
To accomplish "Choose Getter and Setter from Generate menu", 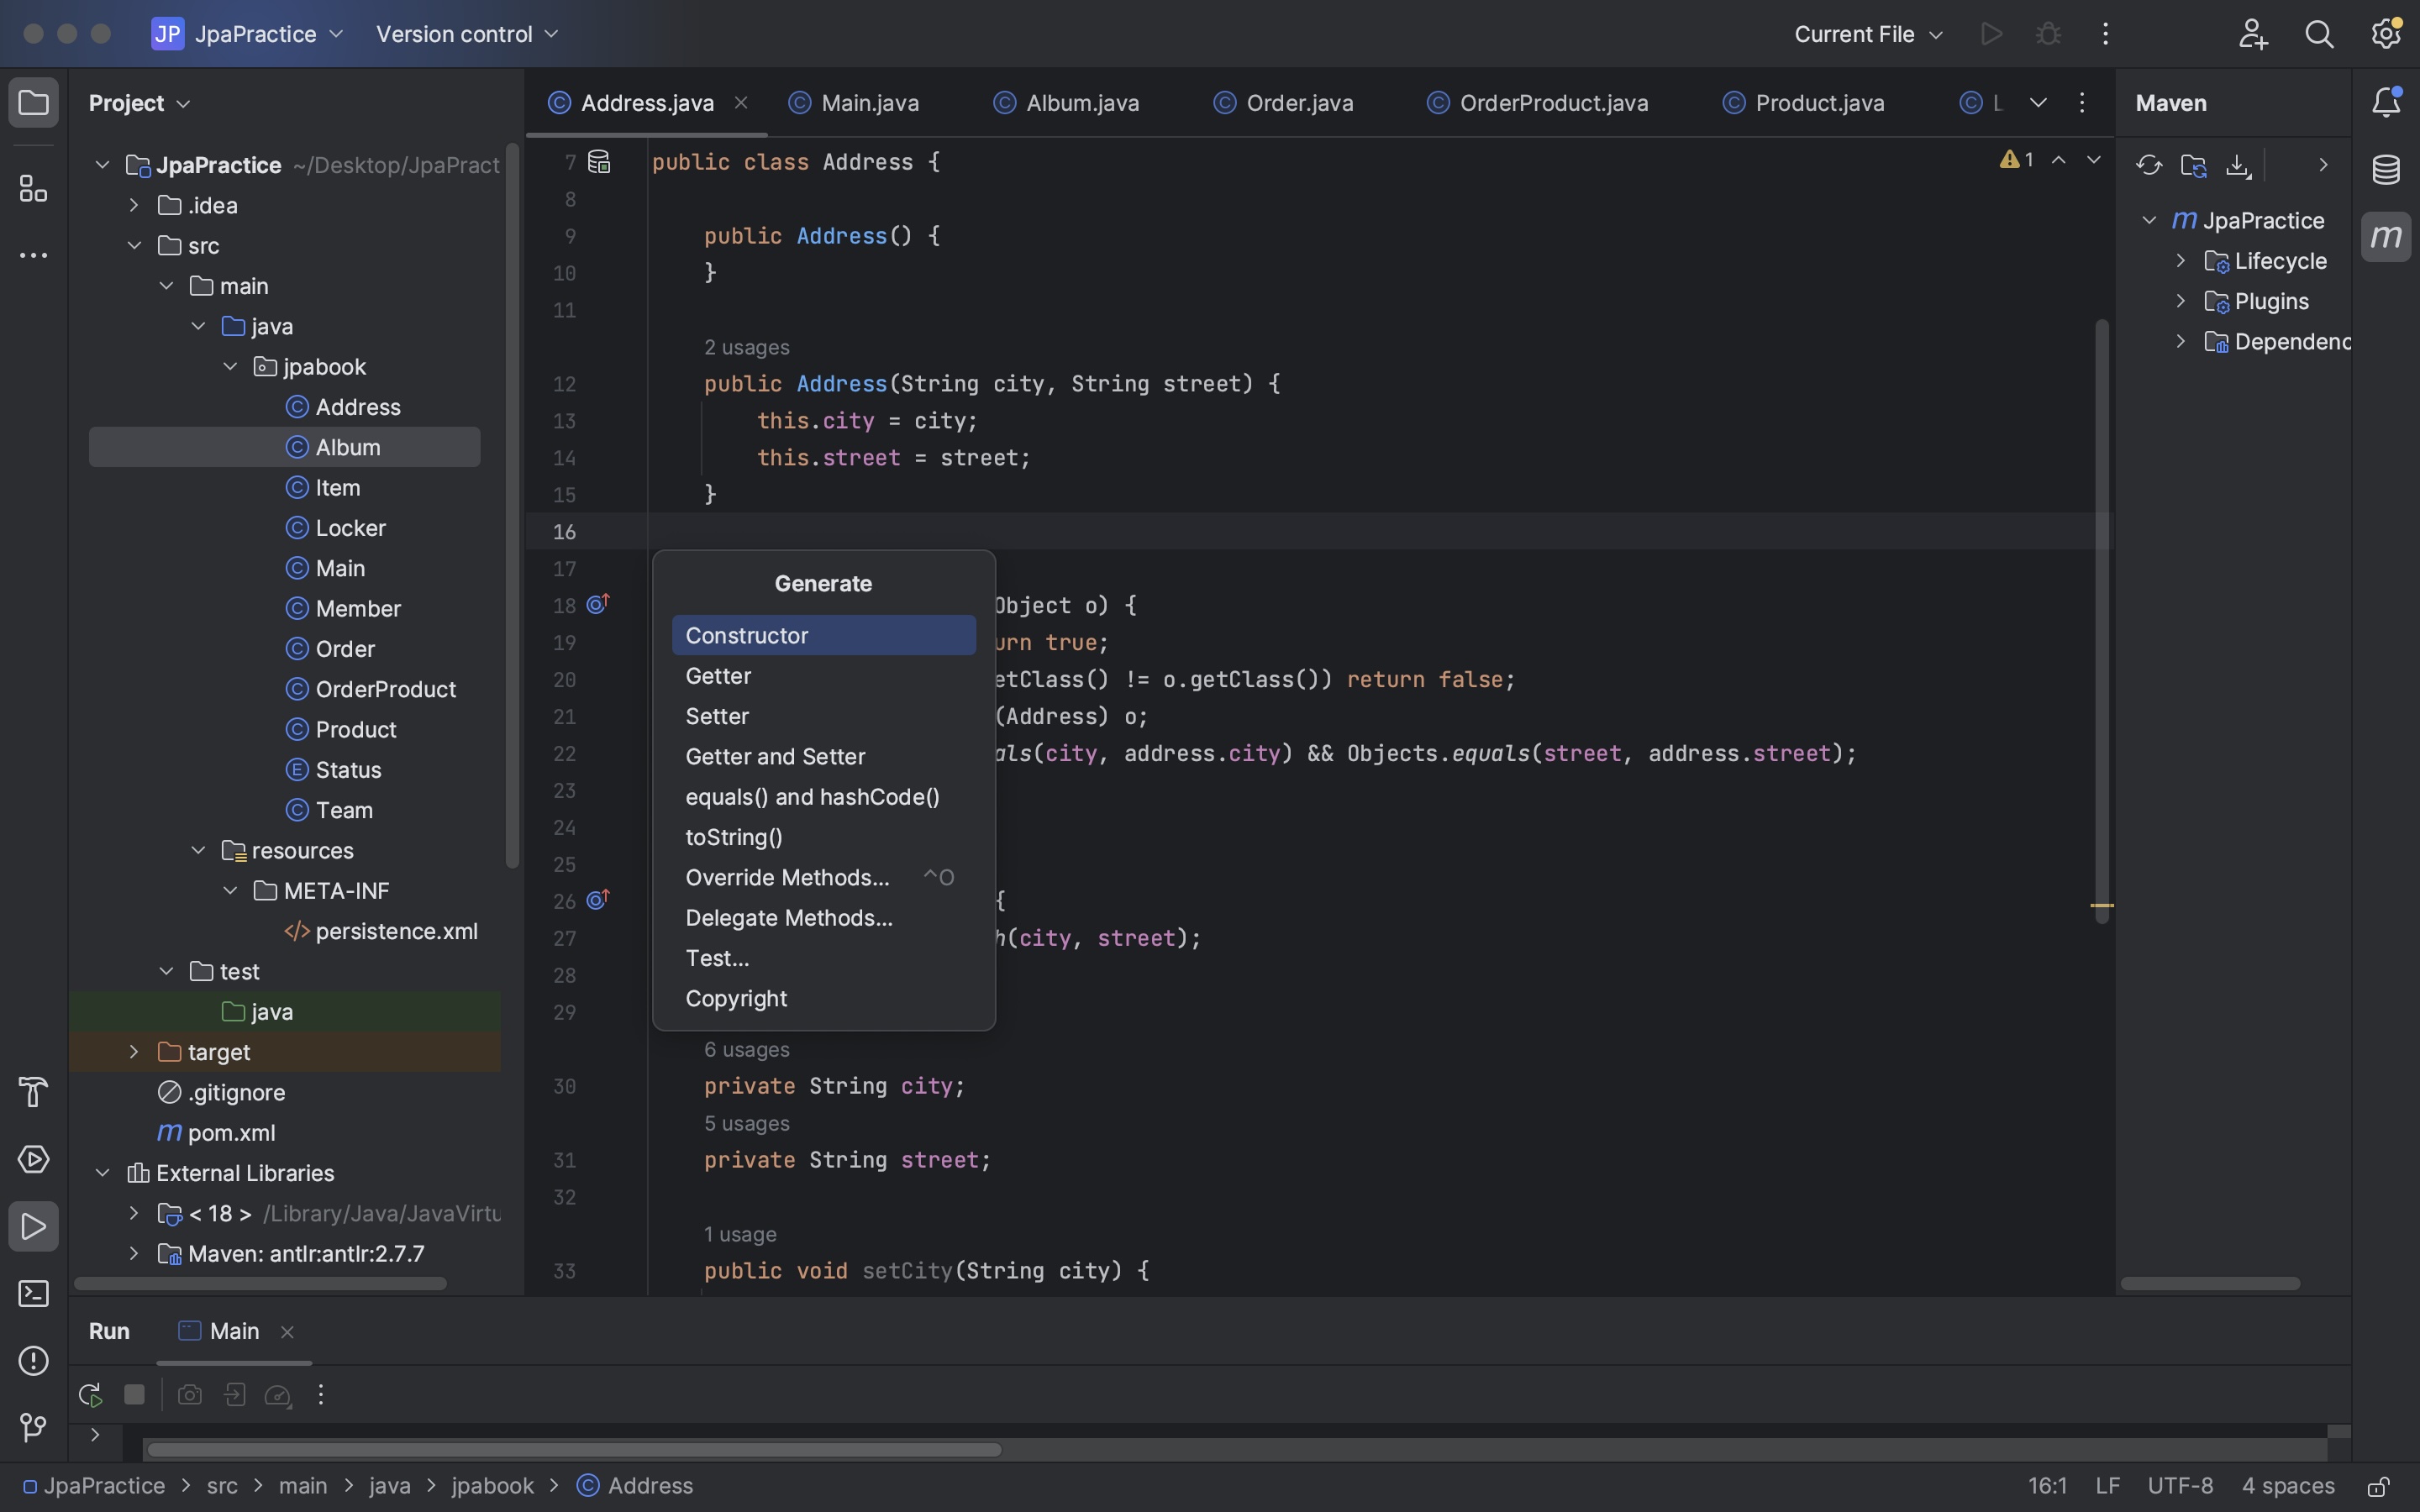I will click(775, 757).
